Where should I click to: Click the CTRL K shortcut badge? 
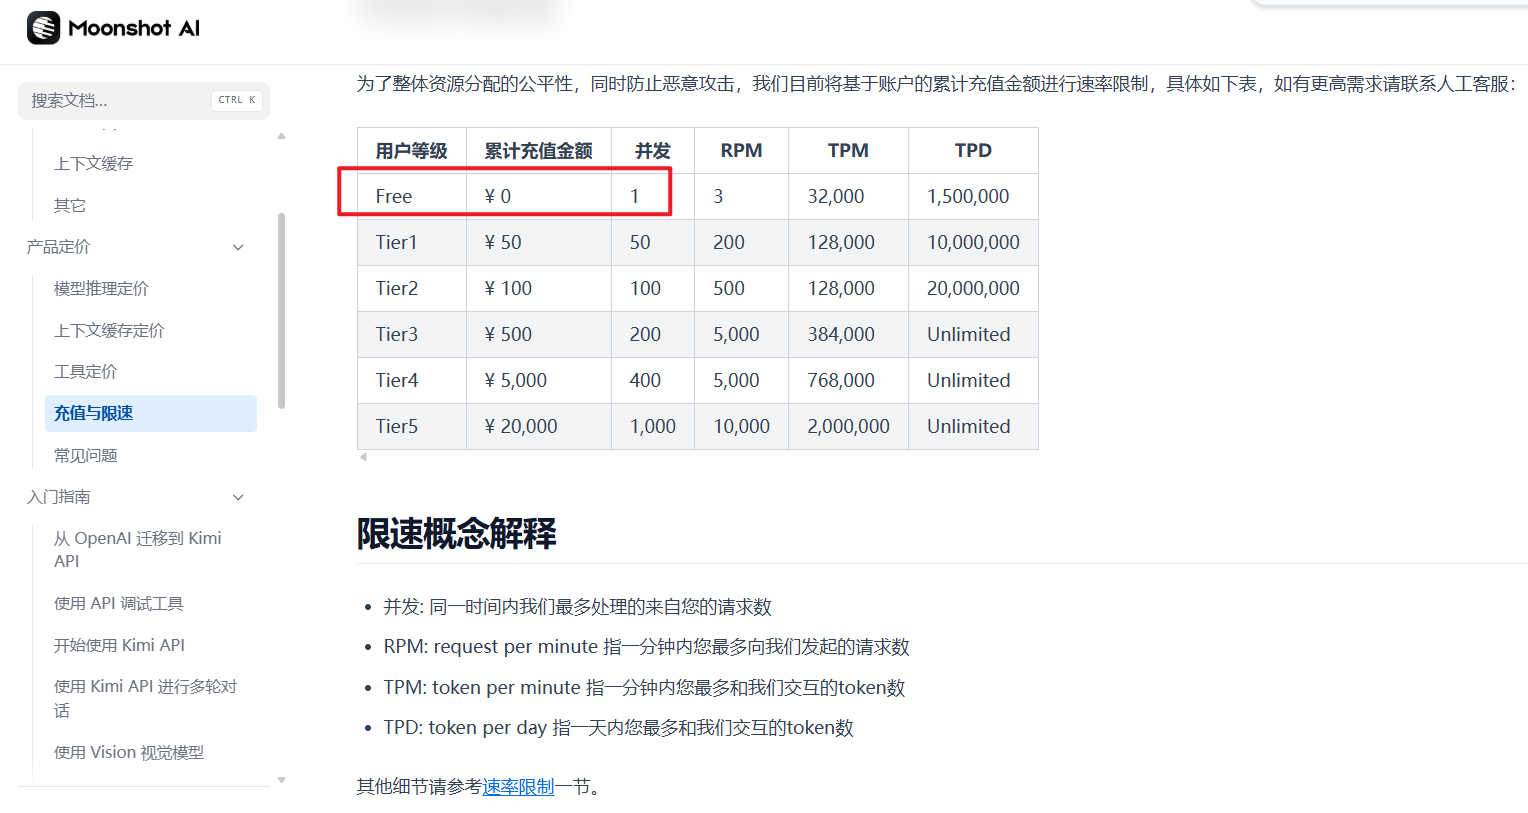coord(237,100)
